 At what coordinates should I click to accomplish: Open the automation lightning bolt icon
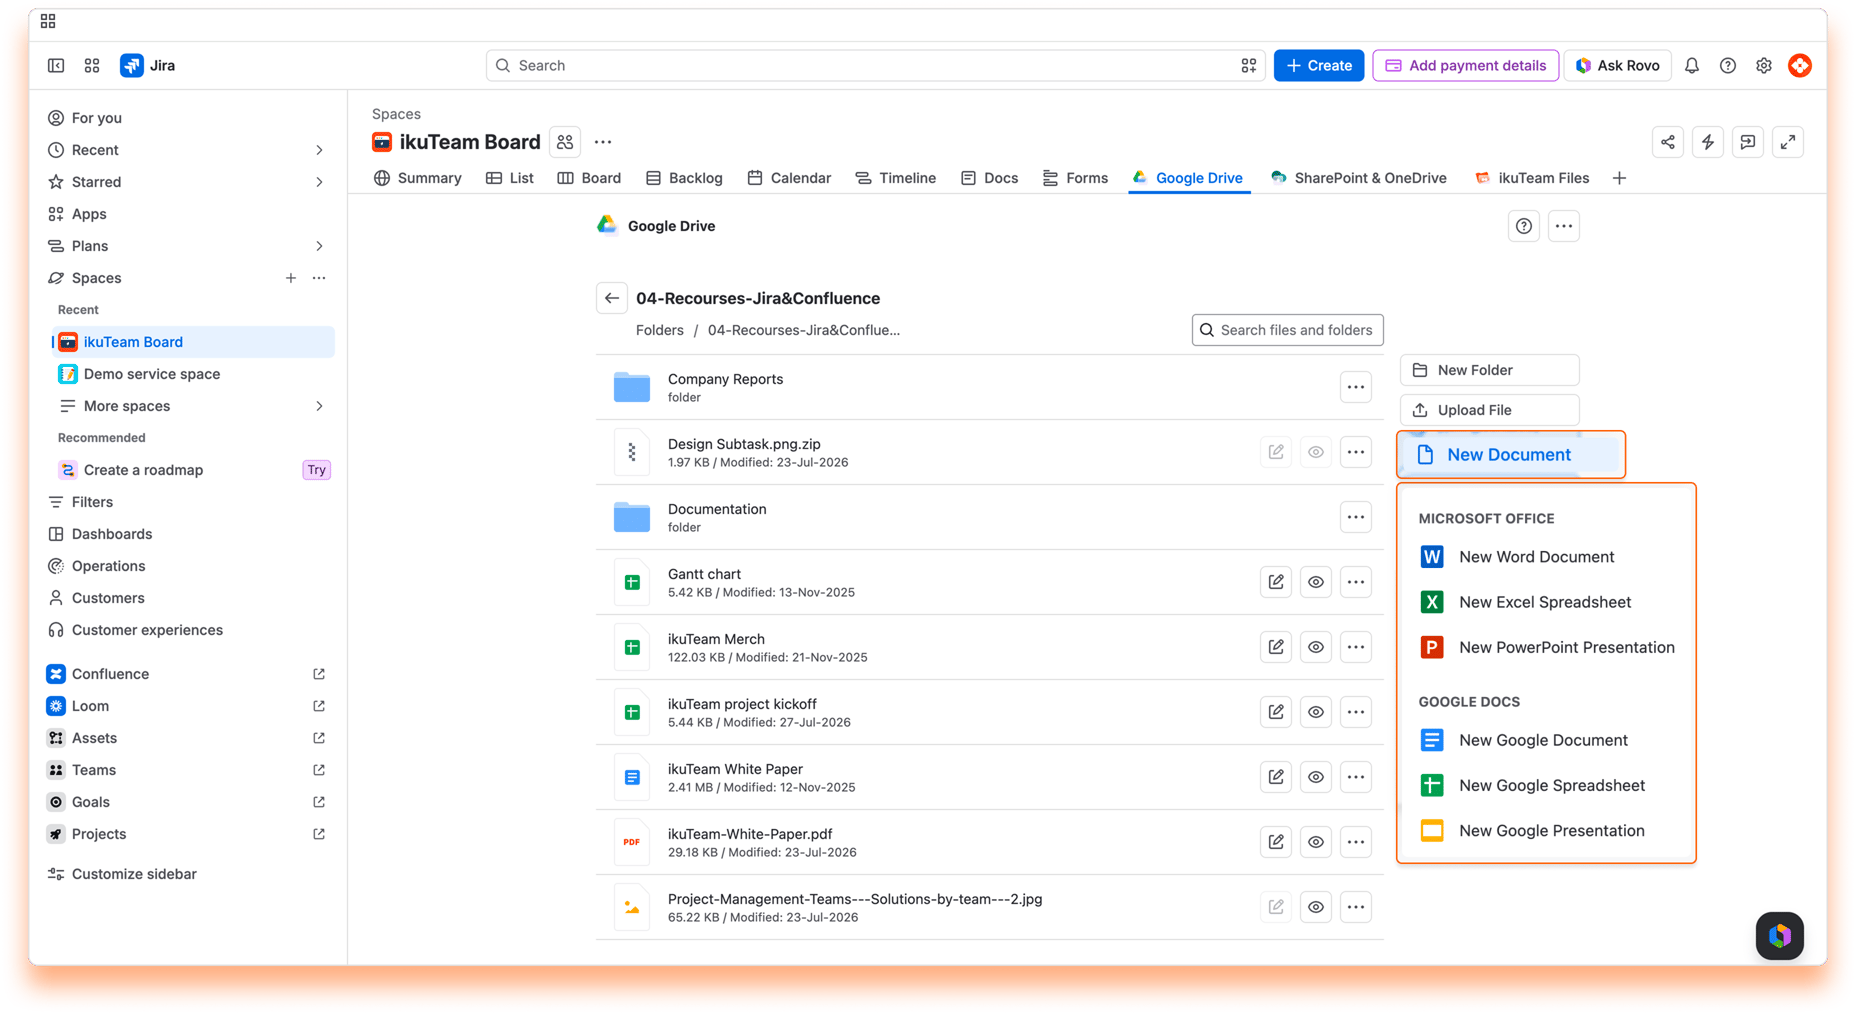(x=1708, y=142)
